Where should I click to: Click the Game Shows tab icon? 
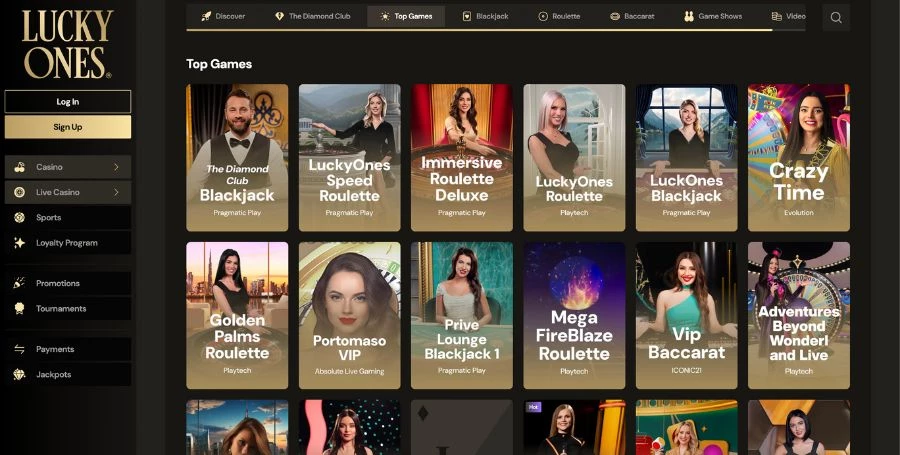pyautogui.click(x=689, y=16)
